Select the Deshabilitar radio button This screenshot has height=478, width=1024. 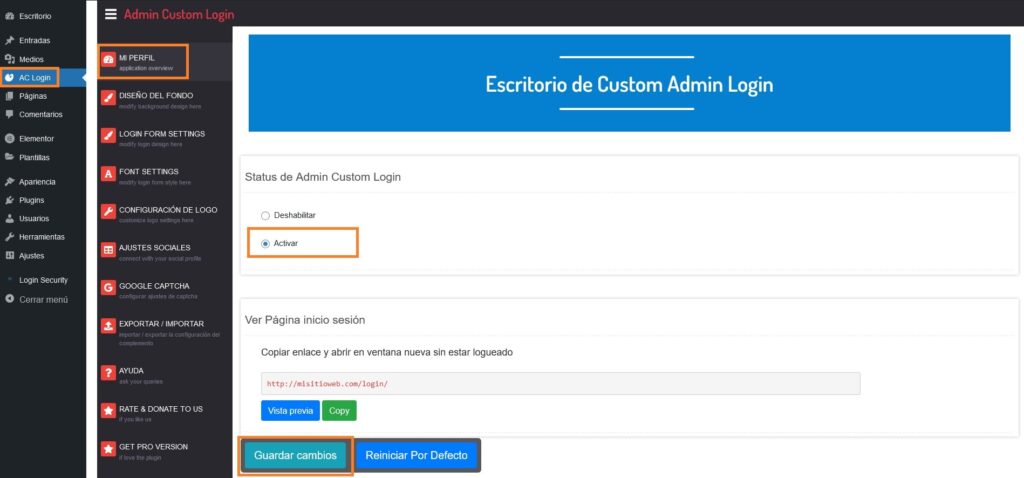[x=265, y=215]
